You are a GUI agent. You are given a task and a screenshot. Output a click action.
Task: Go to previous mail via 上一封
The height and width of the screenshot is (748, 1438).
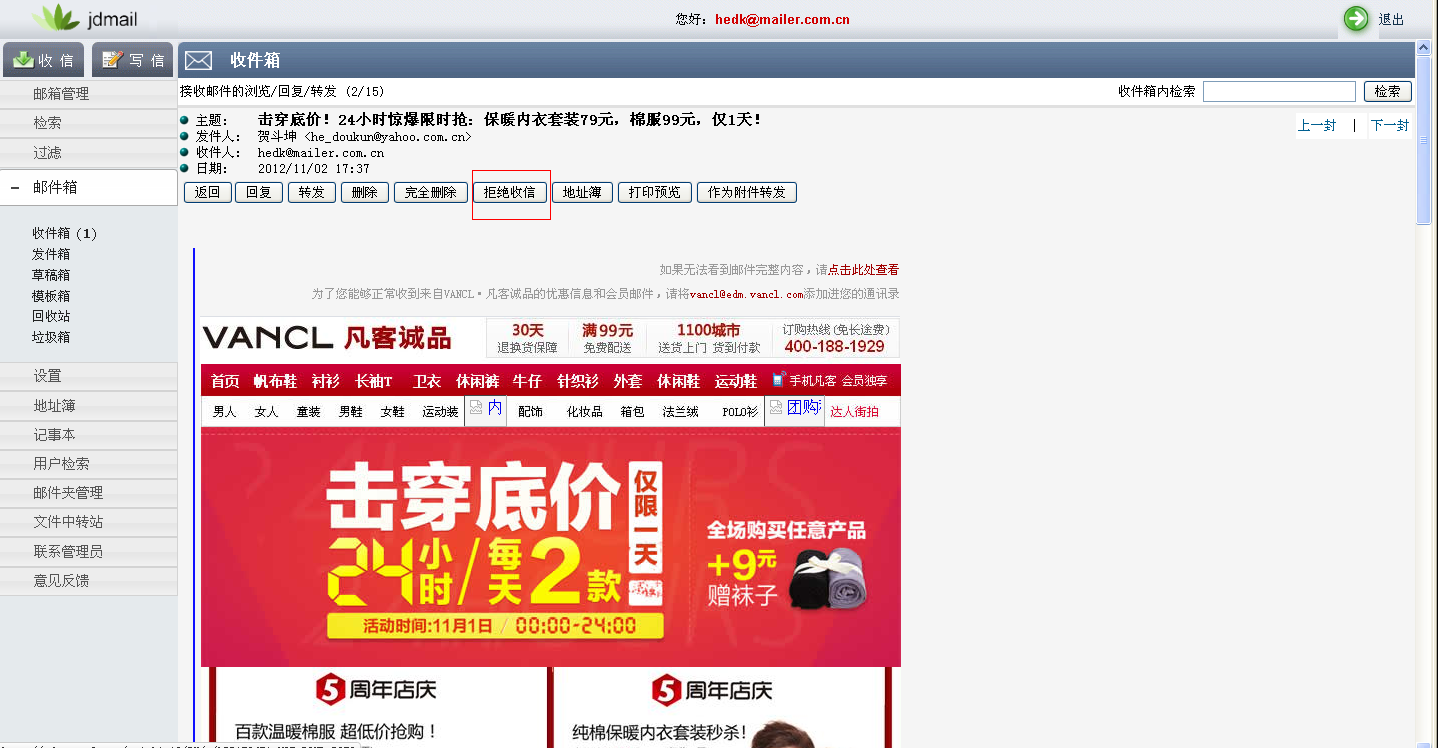1317,125
